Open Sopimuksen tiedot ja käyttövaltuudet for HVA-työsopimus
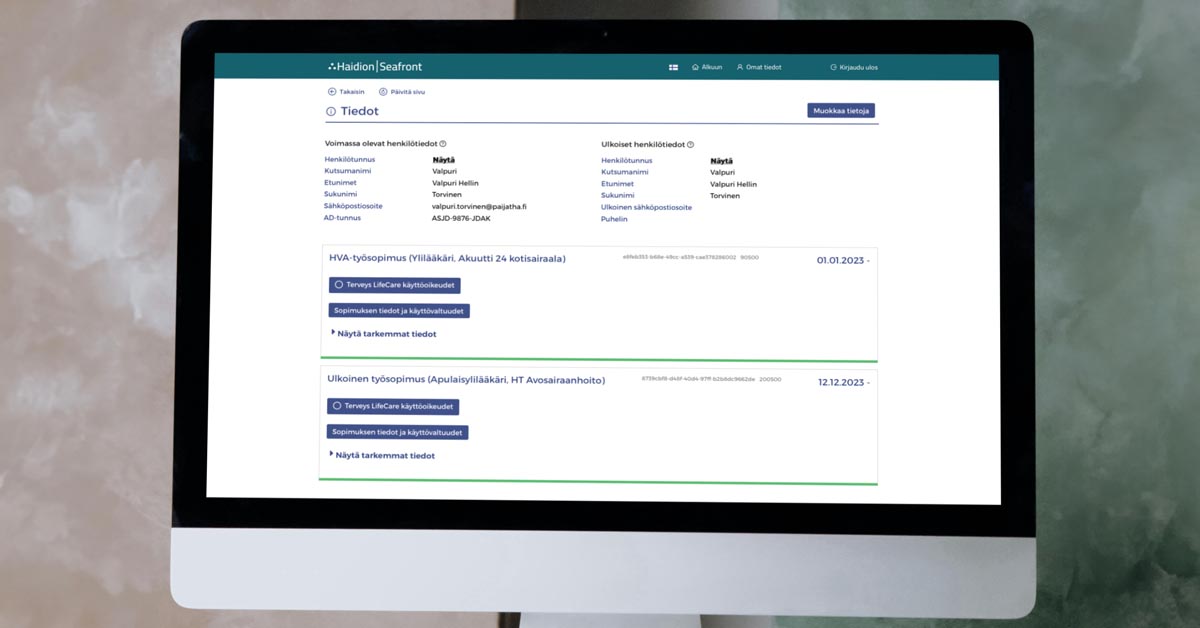Viewport: 1200px width, 628px height. pyautogui.click(x=399, y=311)
